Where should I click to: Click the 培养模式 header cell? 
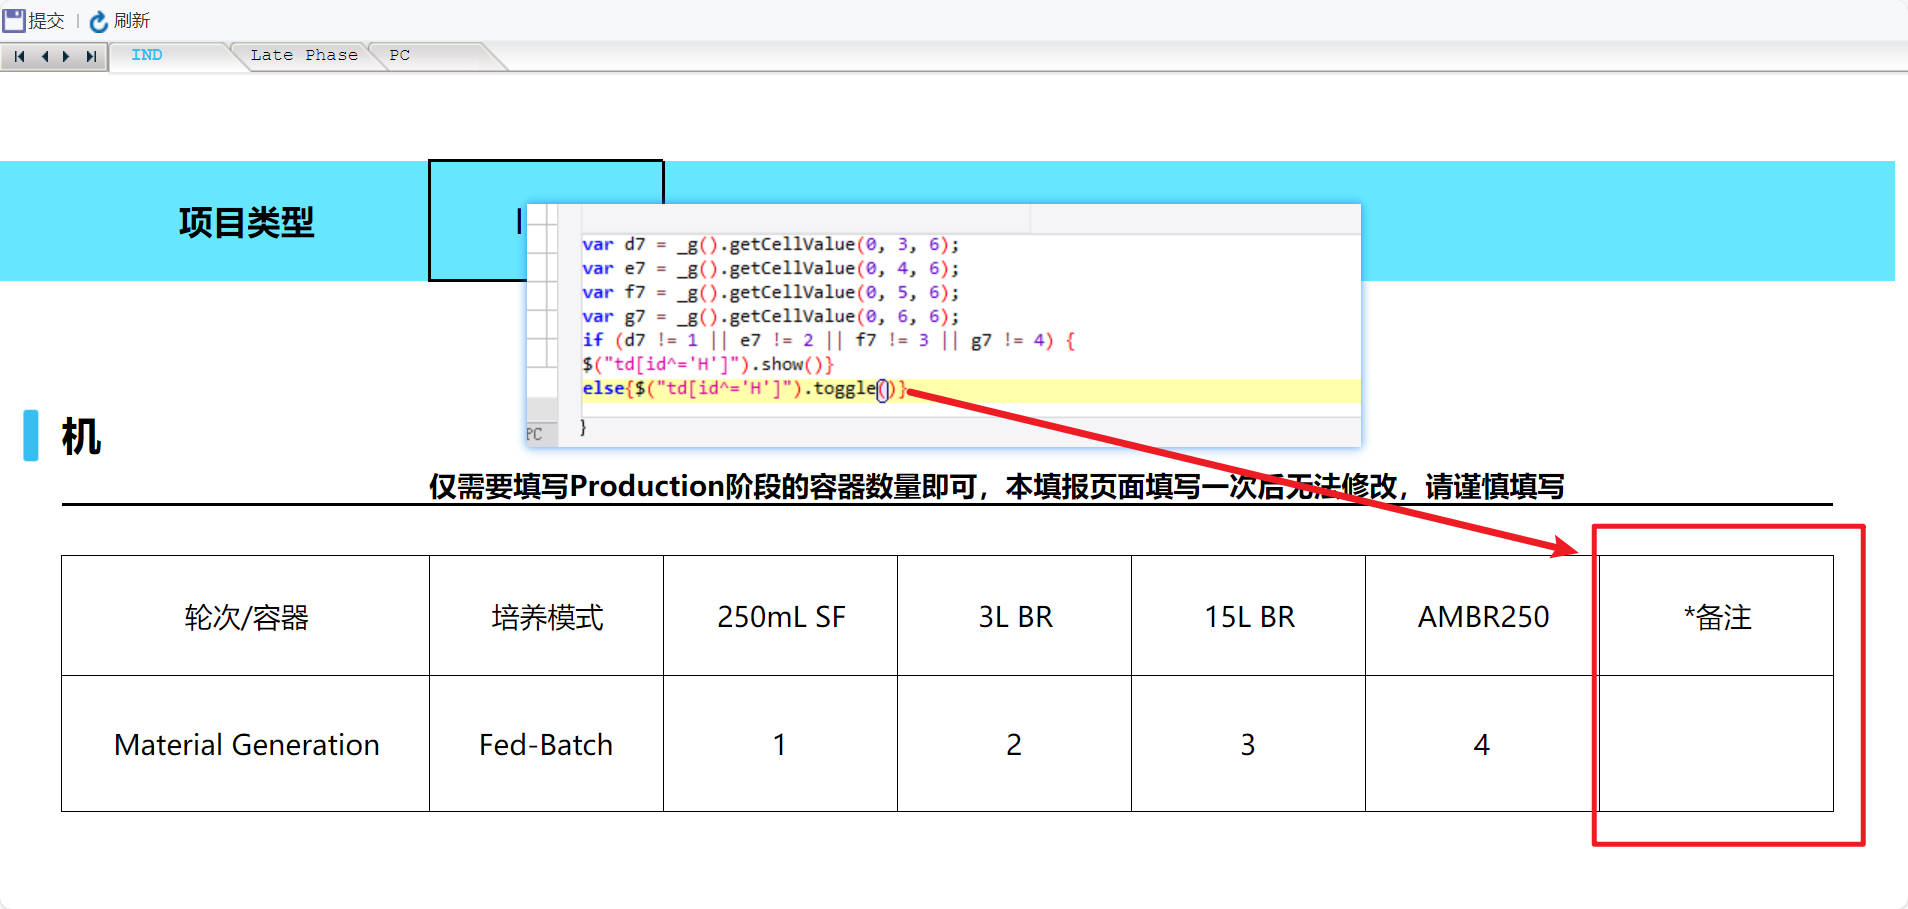[x=546, y=616]
